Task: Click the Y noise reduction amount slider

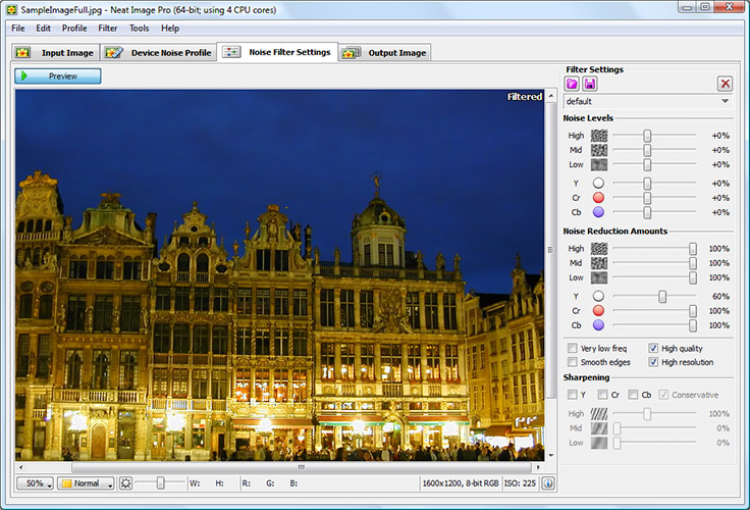Action: pyautogui.click(x=662, y=296)
